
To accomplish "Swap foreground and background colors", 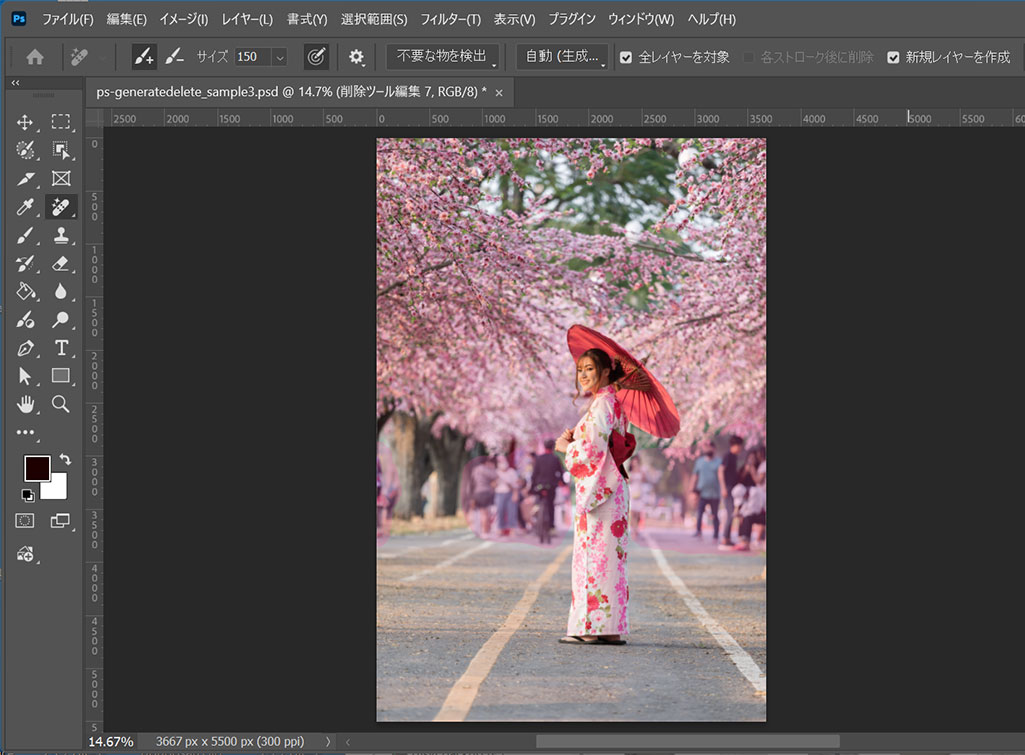I will (x=65, y=460).
